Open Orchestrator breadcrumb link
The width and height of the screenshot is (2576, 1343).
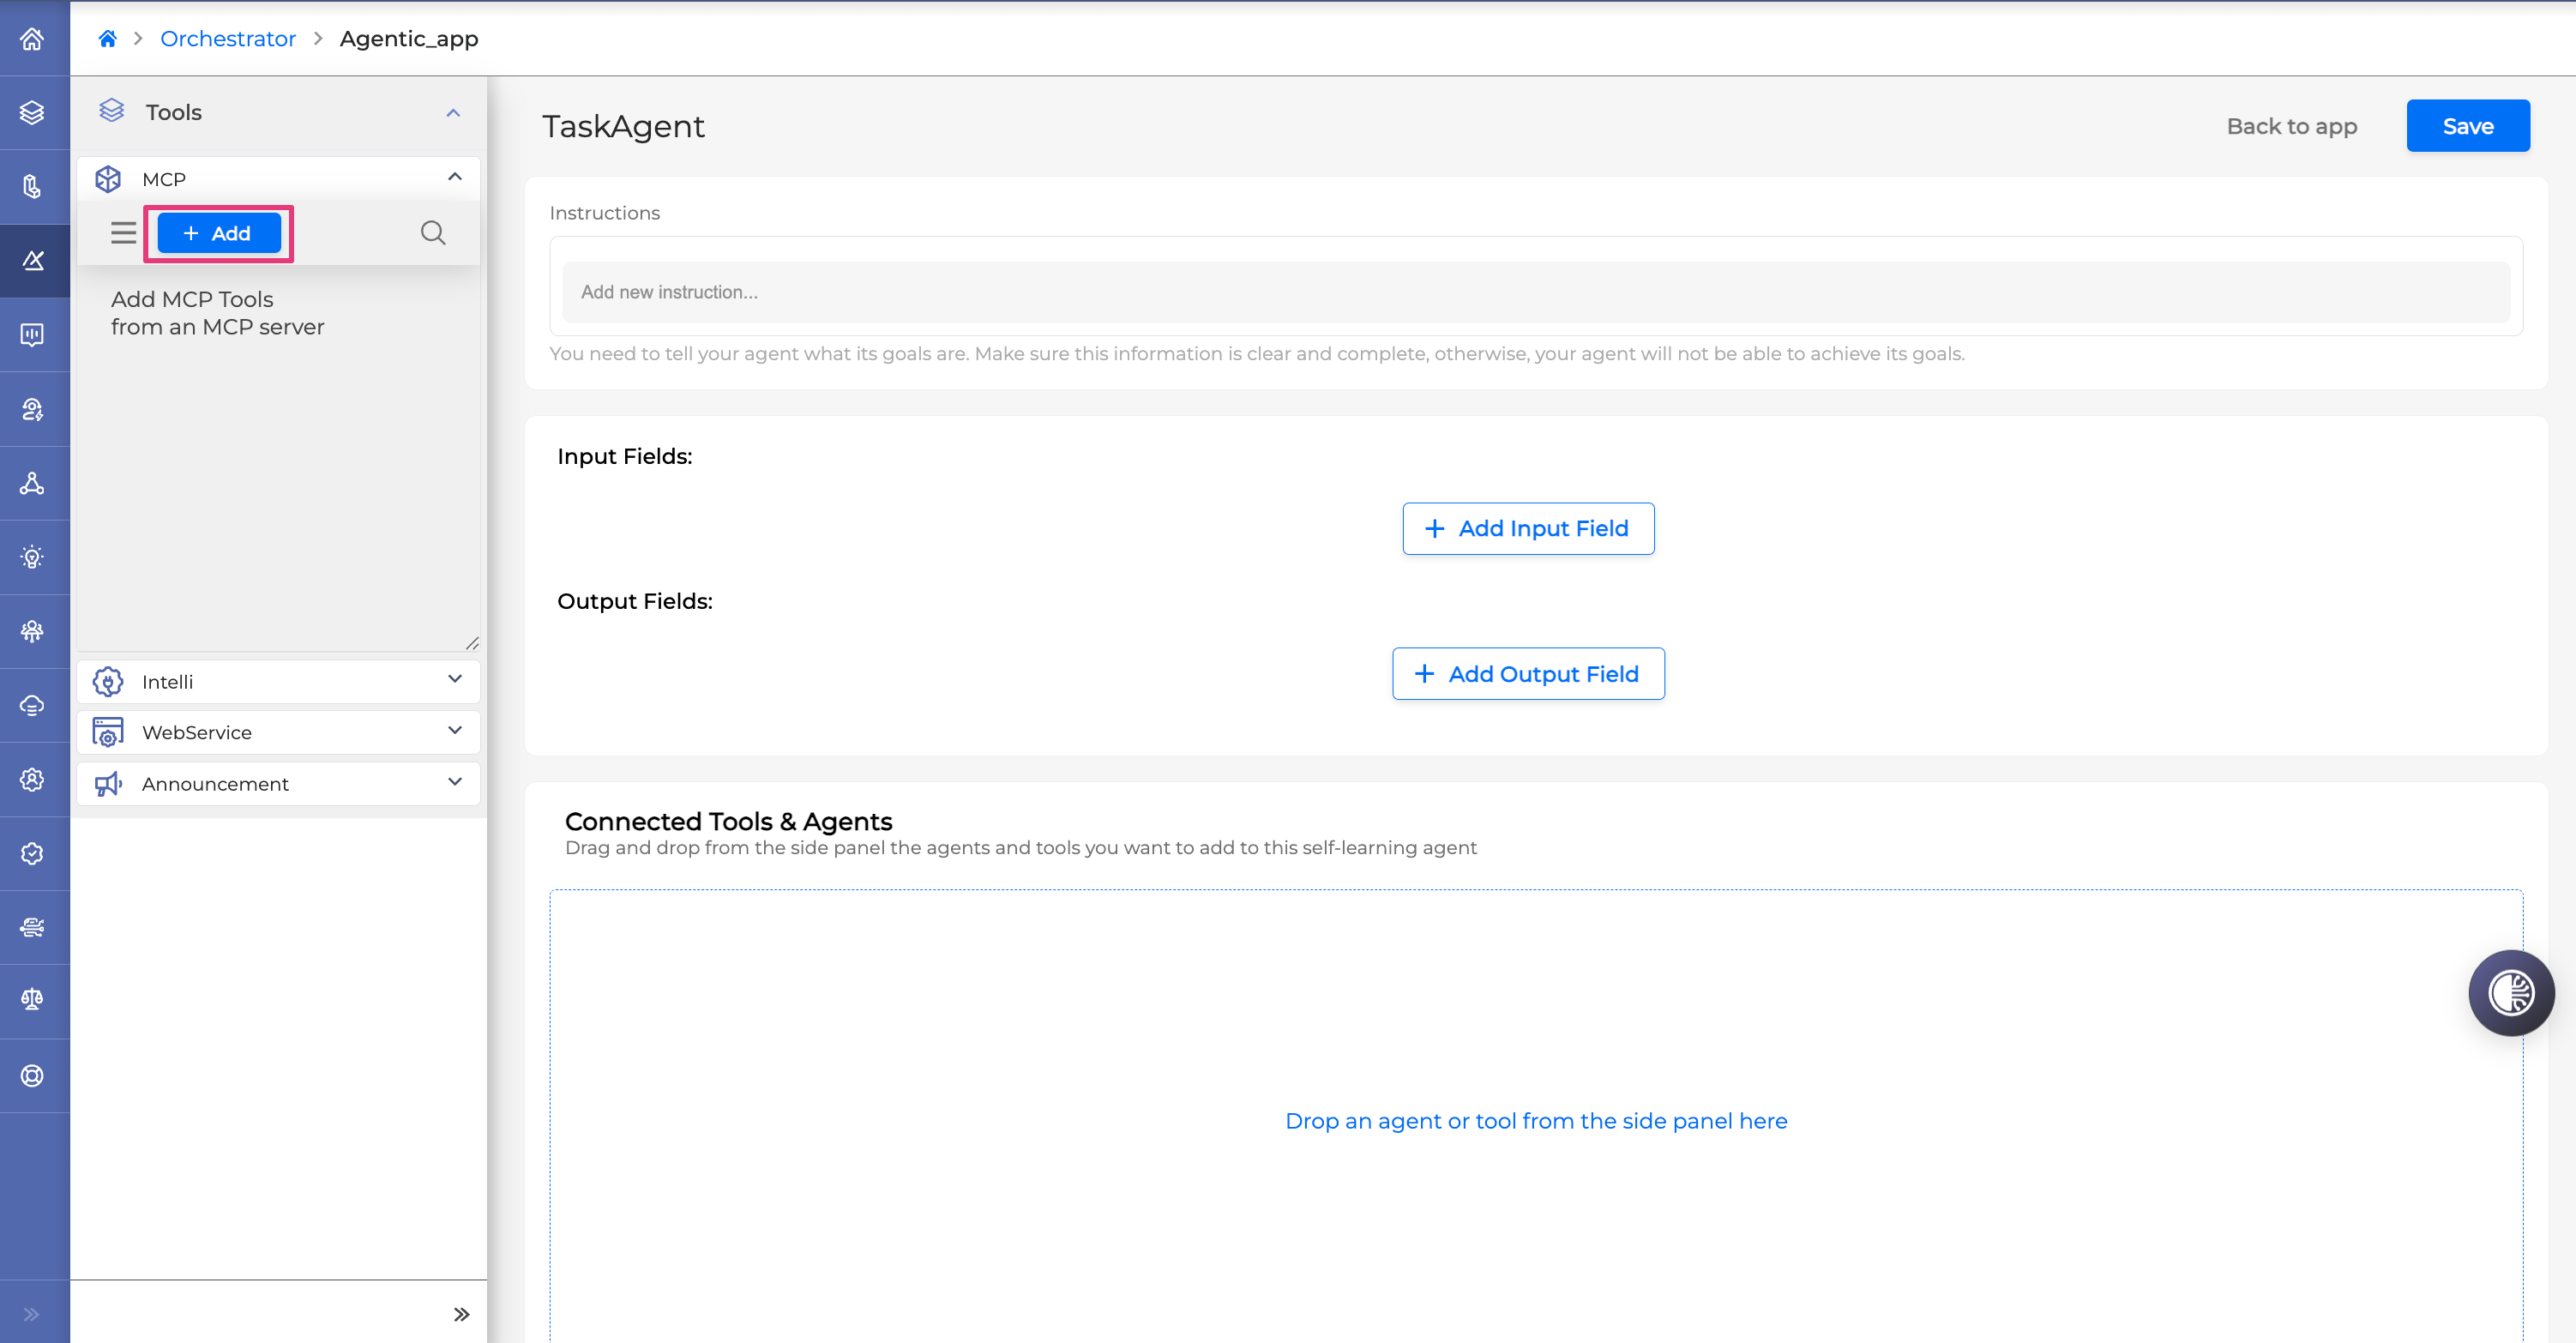click(228, 38)
